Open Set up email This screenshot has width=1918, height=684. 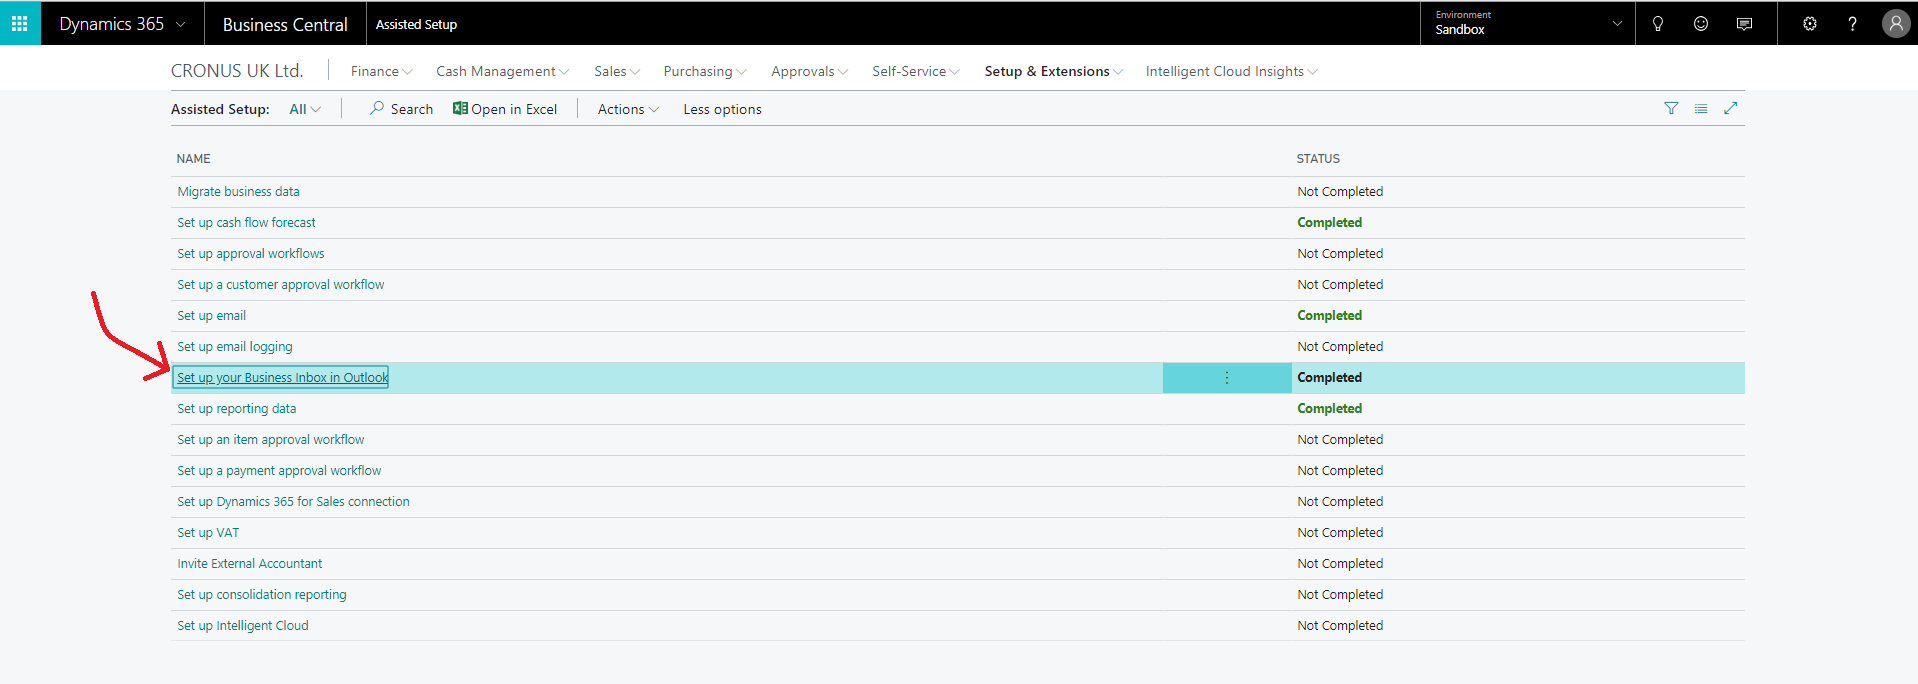[211, 316]
